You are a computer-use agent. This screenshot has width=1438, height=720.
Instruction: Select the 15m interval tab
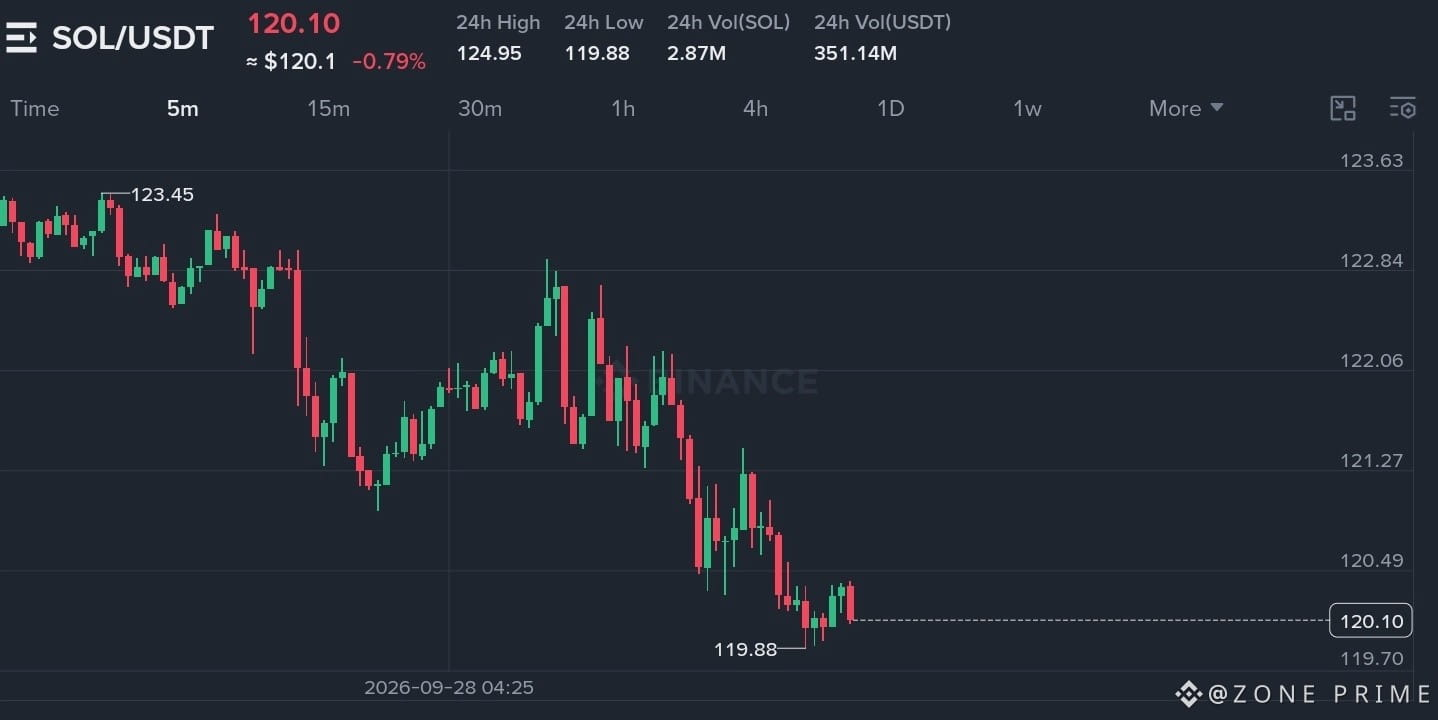(329, 108)
